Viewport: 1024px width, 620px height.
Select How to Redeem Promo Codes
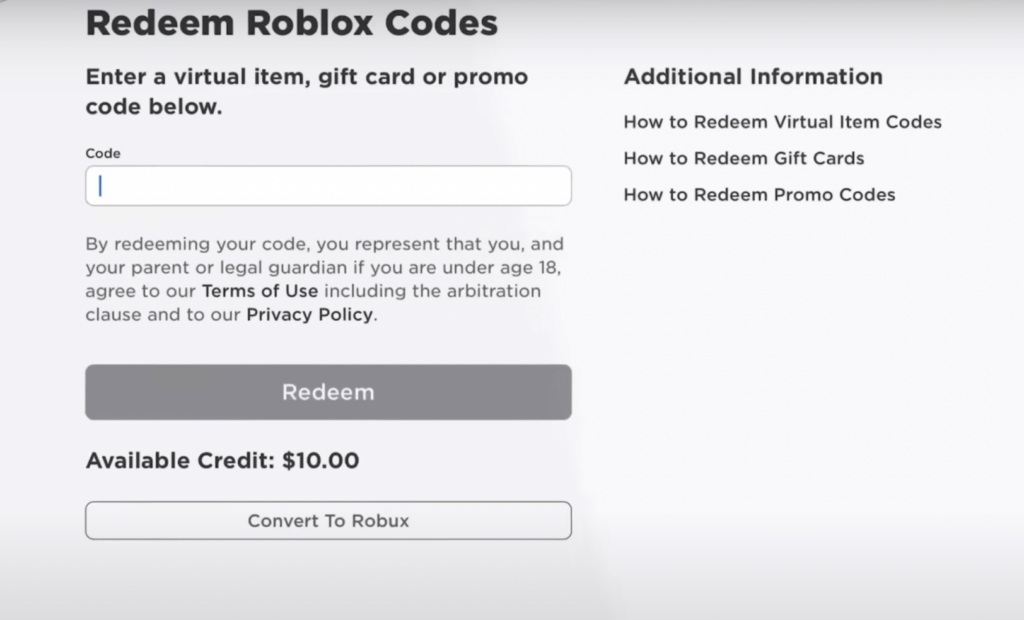point(759,194)
